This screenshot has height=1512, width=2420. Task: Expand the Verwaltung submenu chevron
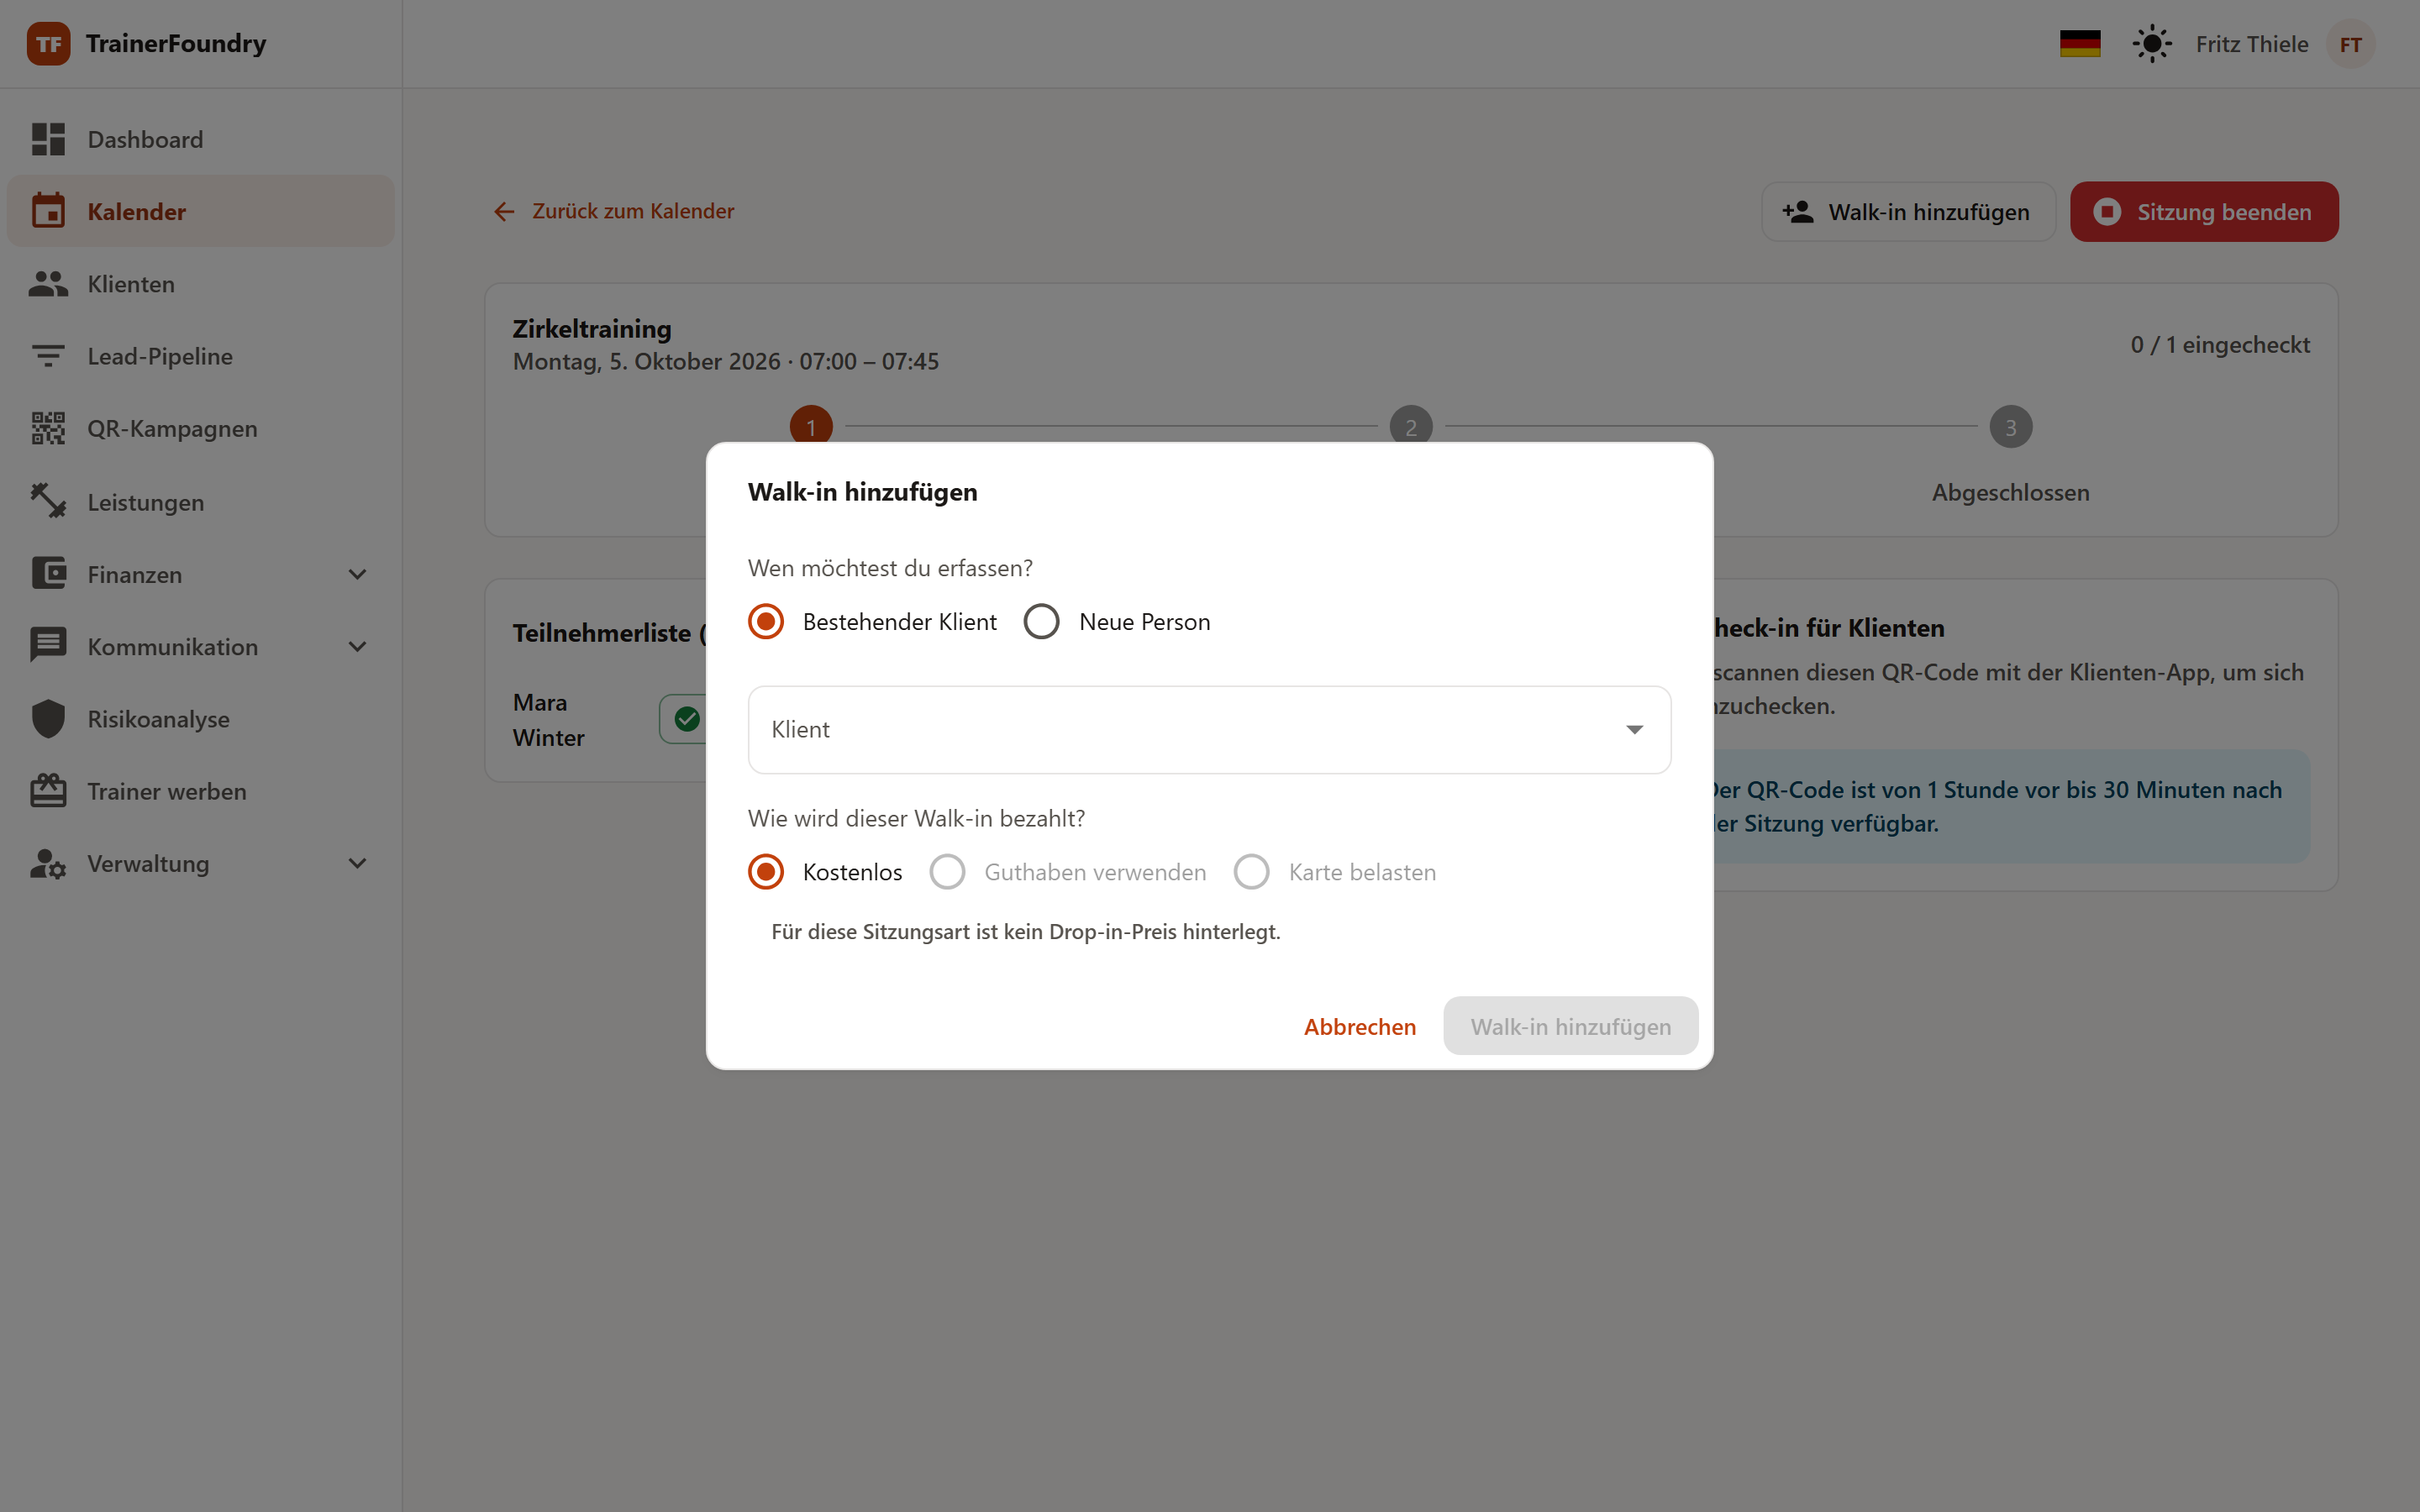pyautogui.click(x=357, y=864)
